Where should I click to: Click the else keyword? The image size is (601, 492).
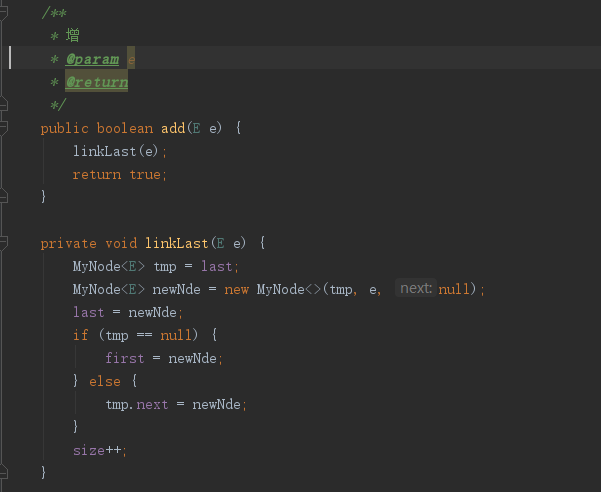tap(105, 381)
